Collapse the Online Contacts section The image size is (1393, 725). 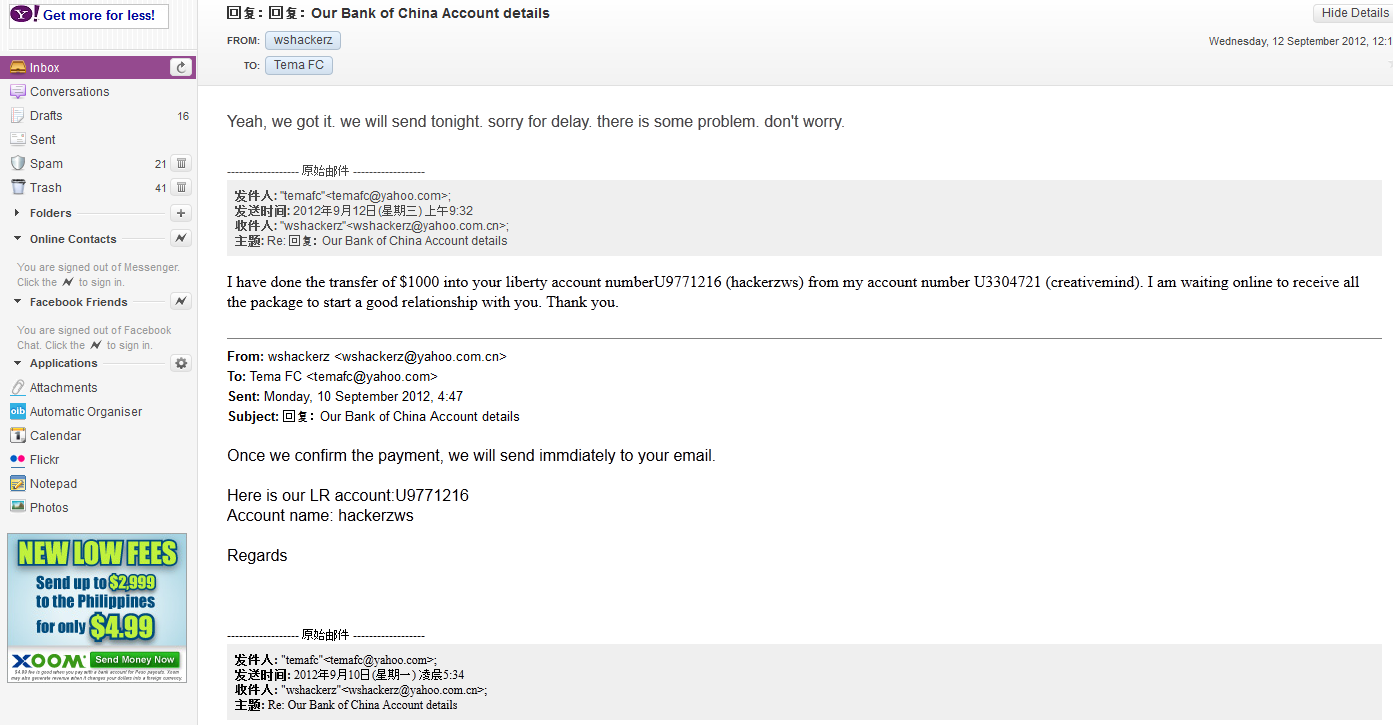(x=18, y=239)
